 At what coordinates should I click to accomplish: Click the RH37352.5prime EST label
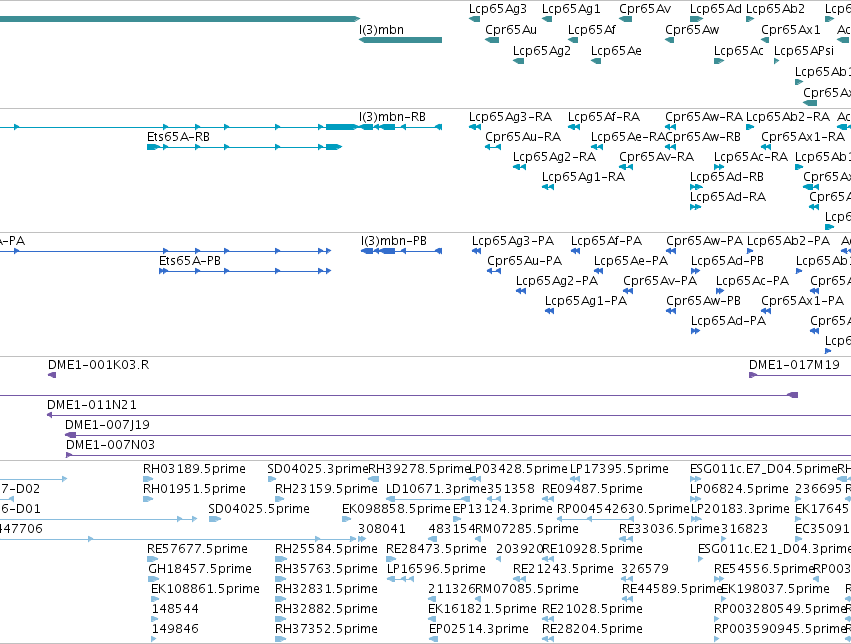click(x=326, y=629)
